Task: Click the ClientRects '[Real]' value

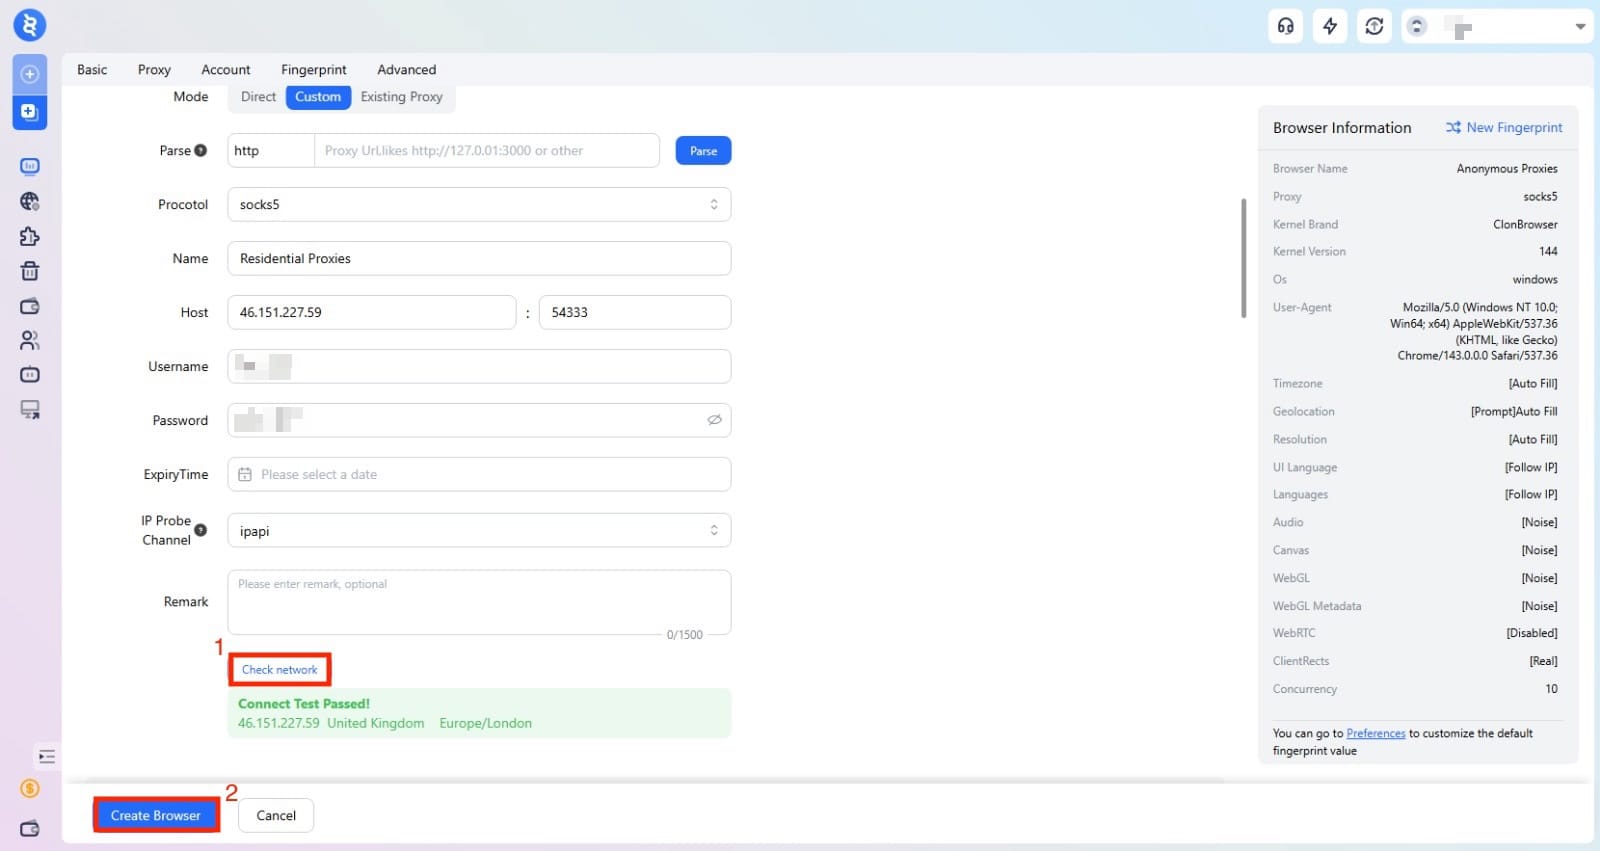Action: [1543, 661]
